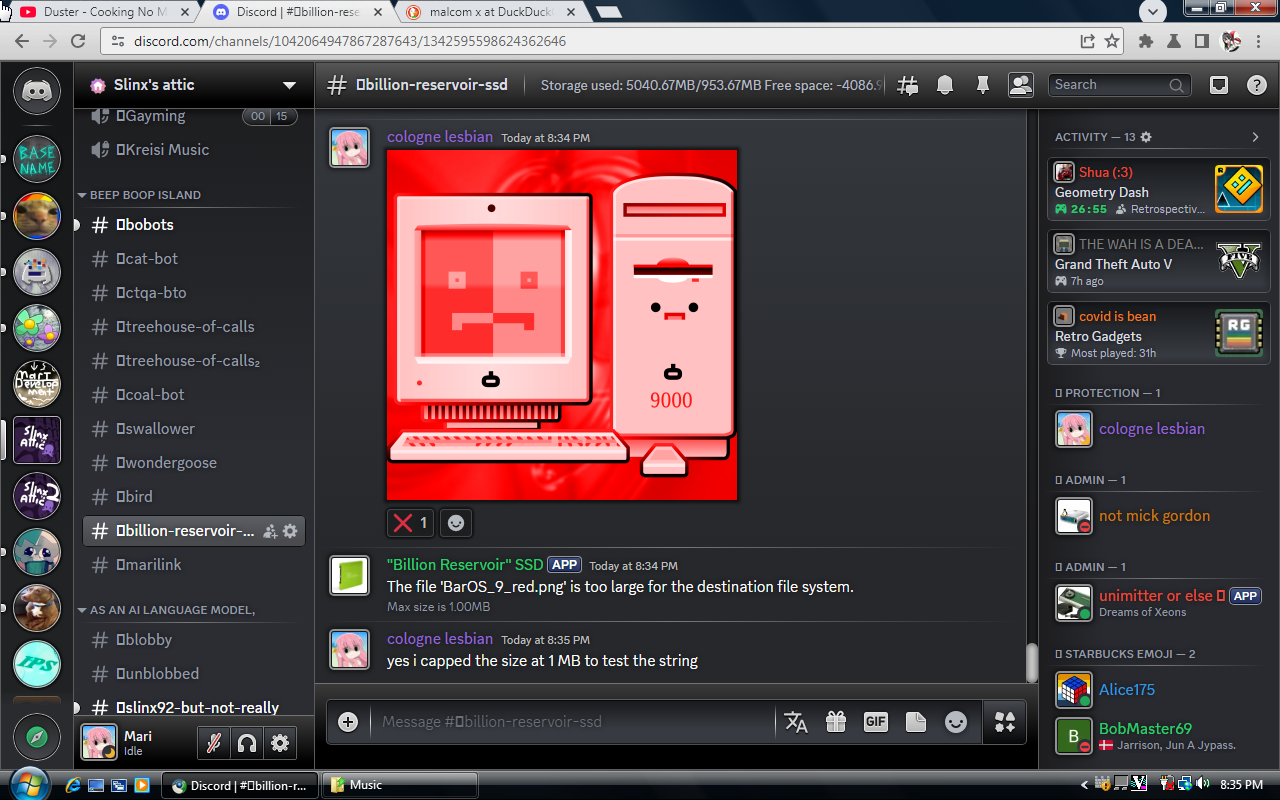Toggle the member list visibility
Viewport: 1280px width, 800px height.
tap(1020, 86)
